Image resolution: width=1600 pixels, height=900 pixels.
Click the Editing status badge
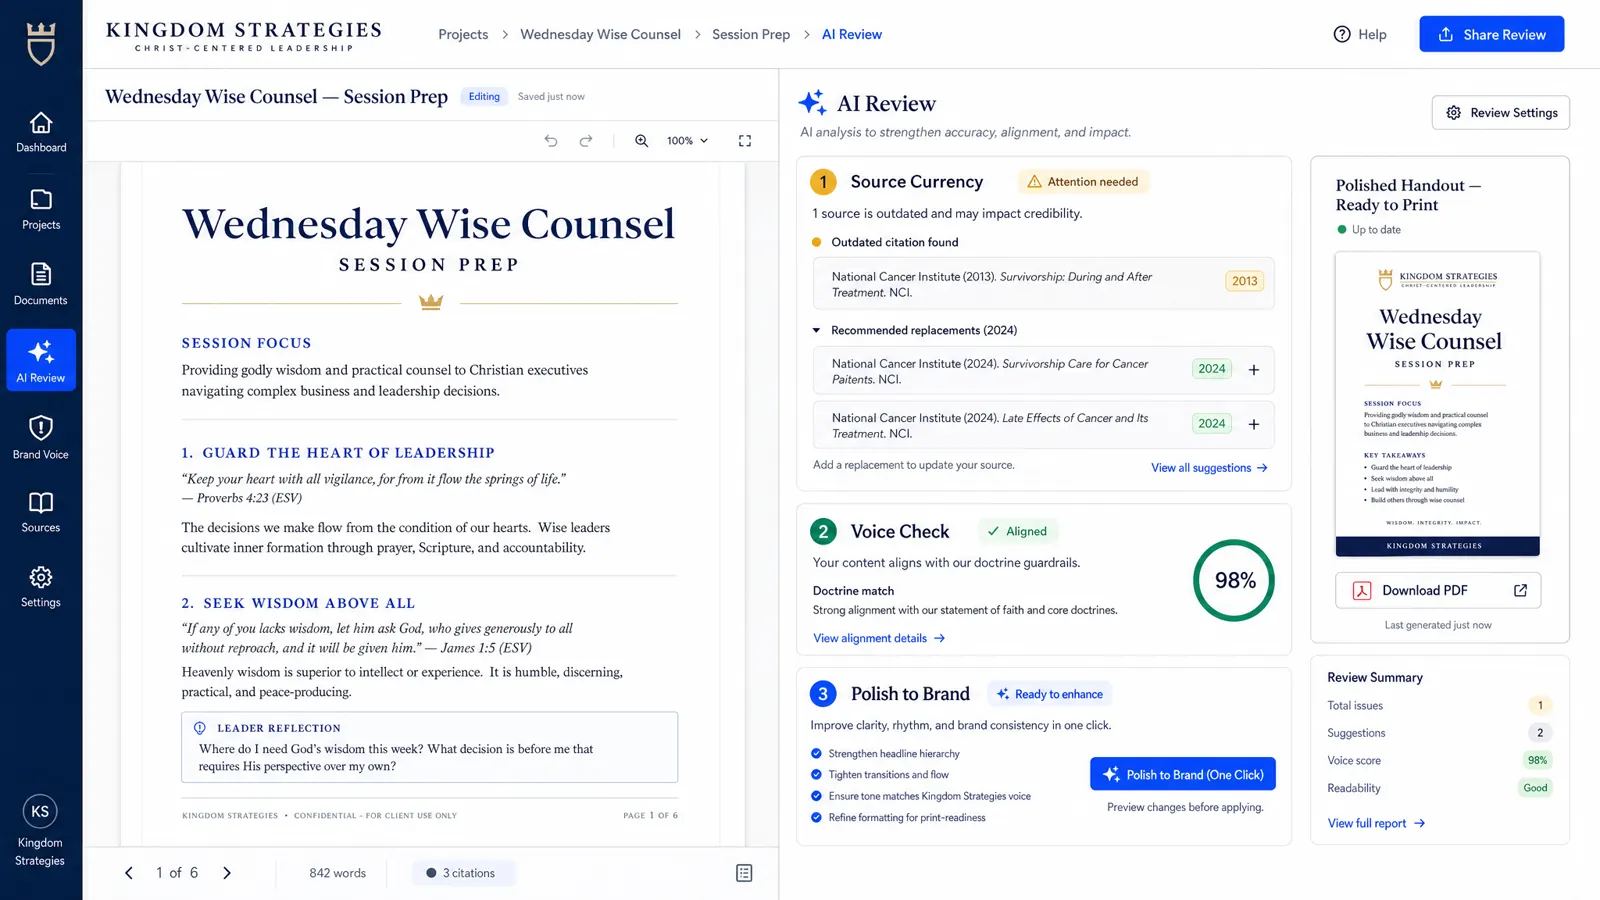click(x=484, y=97)
